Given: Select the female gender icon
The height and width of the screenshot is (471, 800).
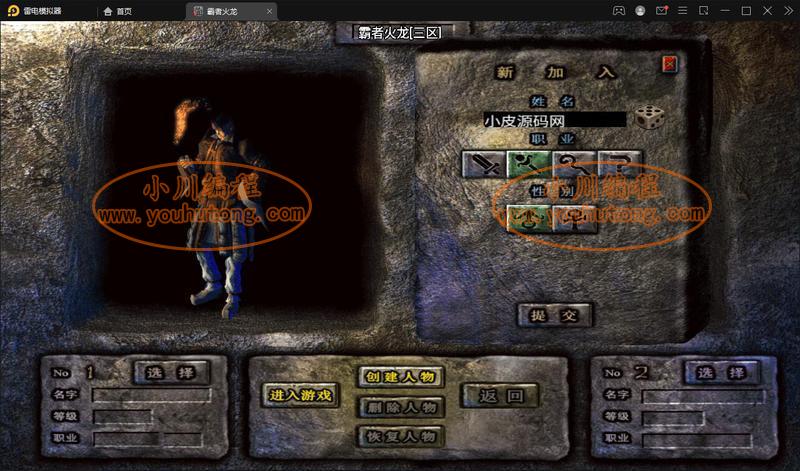Looking at the screenshot, I should pyautogui.click(x=574, y=219).
